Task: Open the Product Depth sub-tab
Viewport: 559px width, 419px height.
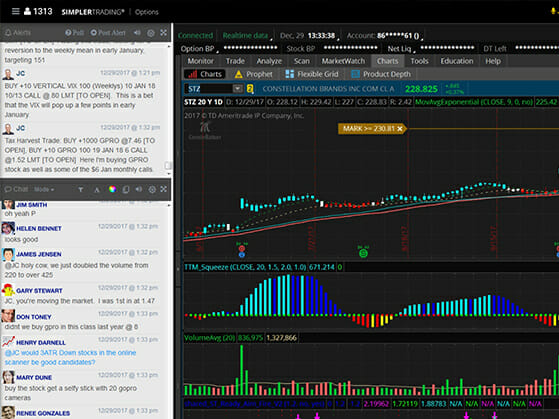Action: (x=381, y=74)
